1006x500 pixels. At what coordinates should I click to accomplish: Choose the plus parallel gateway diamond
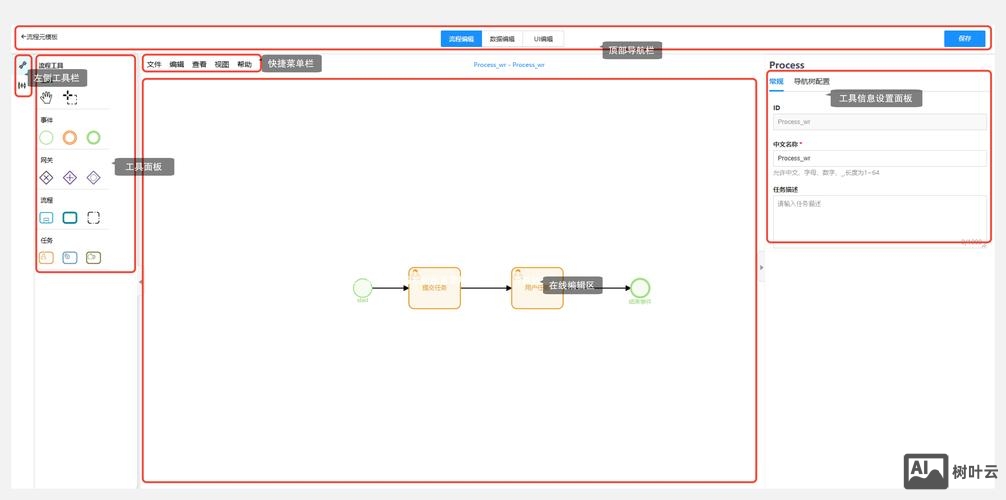click(70, 178)
